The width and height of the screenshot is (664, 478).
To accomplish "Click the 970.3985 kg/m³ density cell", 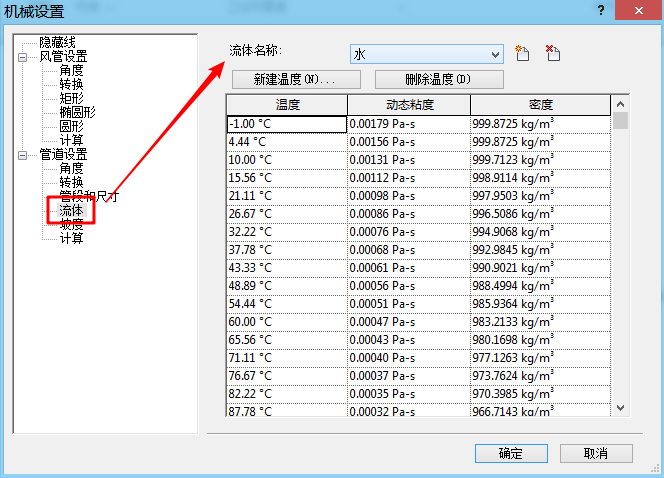I will click(540, 394).
